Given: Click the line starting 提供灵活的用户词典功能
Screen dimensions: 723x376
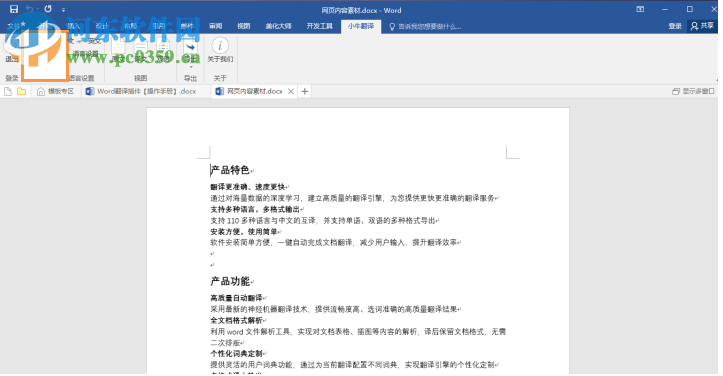Looking at the screenshot, I should pos(353,364).
